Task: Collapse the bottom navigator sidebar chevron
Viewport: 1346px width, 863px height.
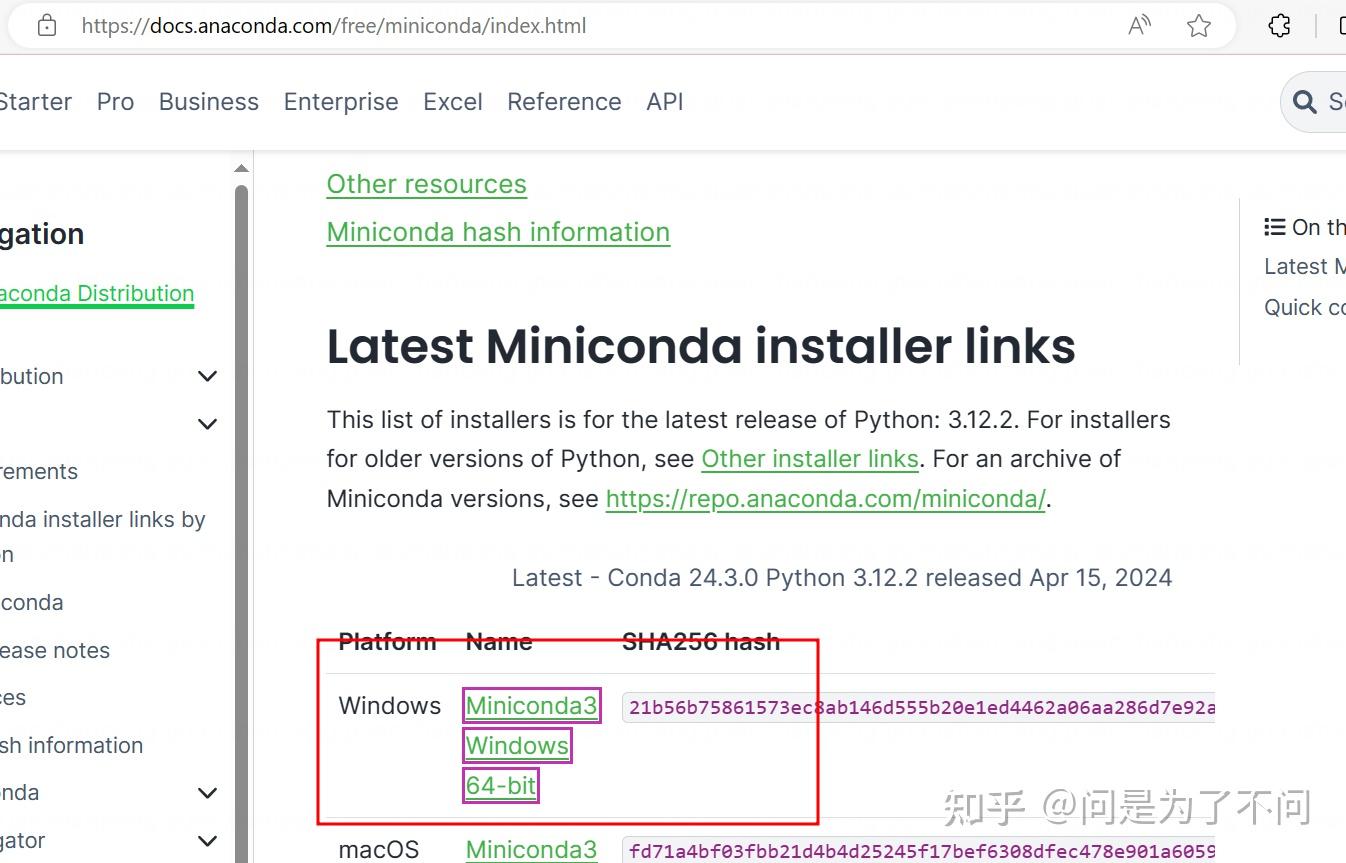Action: [x=207, y=840]
